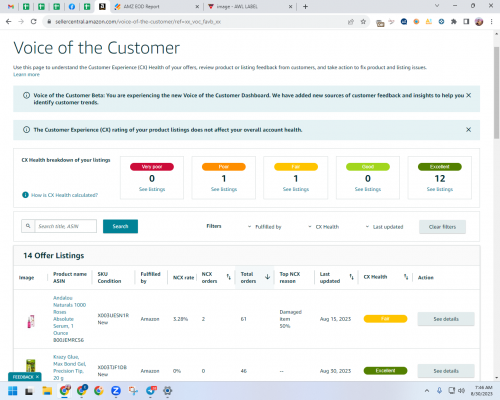Switch to the image - AWL LABEL tab
The height and width of the screenshot is (400, 500).
pos(237,6)
